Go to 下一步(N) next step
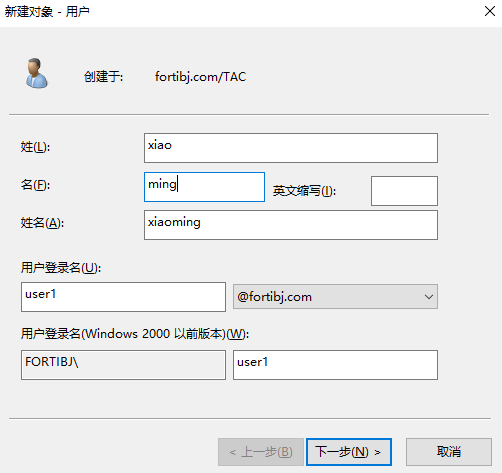Viewport: 502px width, 473px height. click(x=349, y=452)
